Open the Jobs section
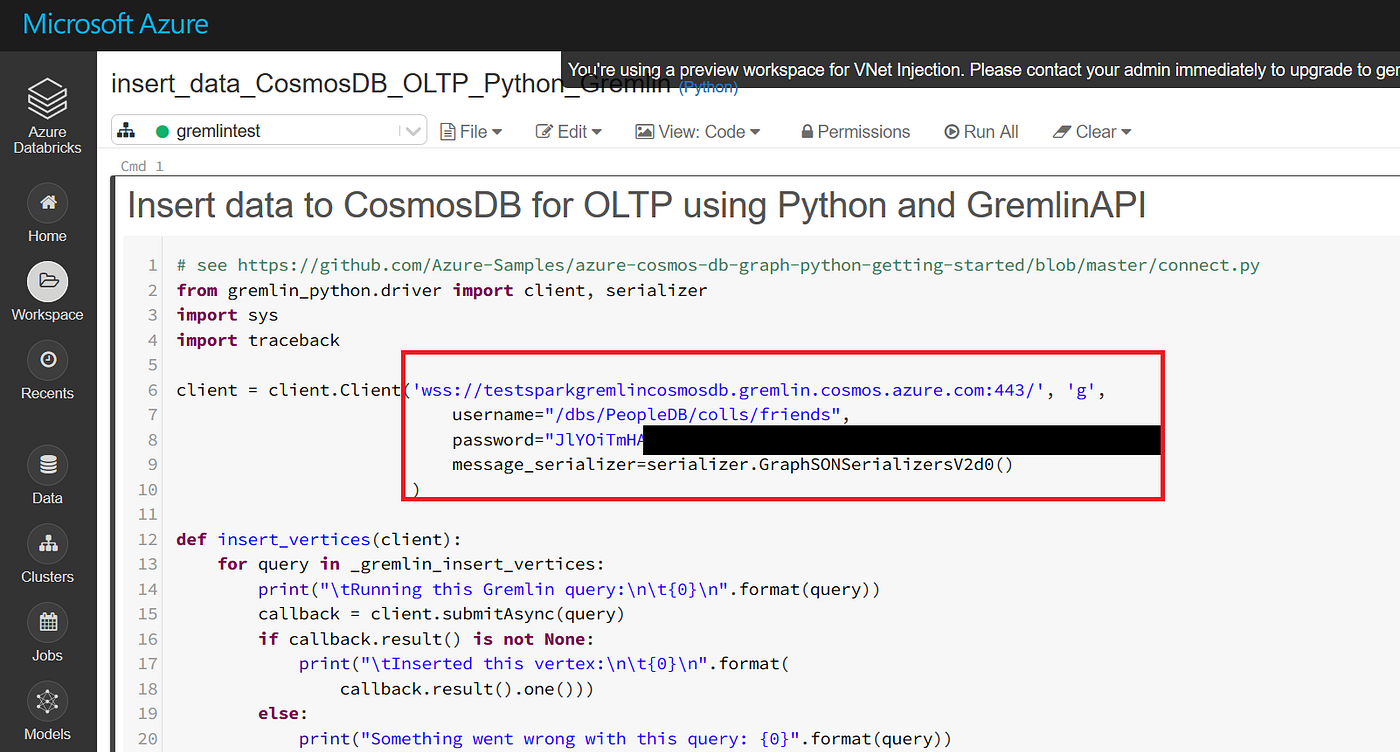This screenshot has height=752, width=1400. coord(47,622)
